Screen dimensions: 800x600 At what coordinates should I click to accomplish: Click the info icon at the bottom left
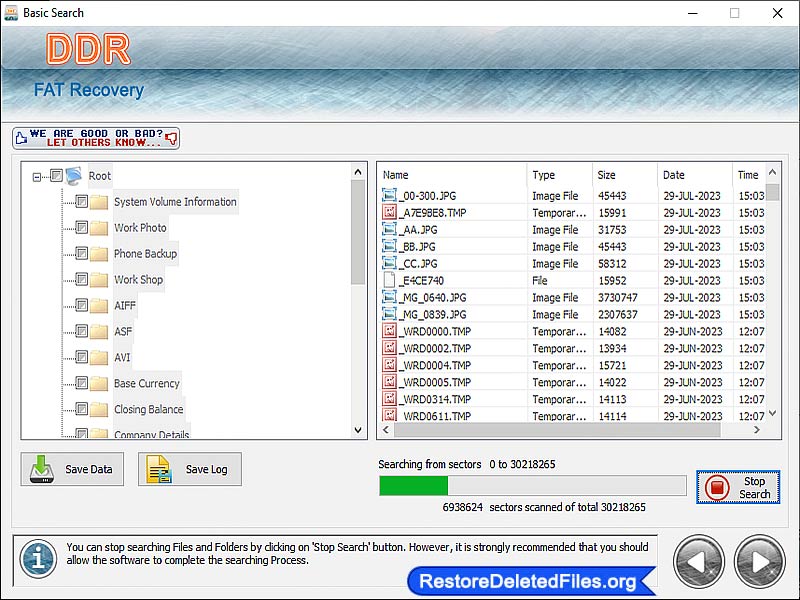point(37,561)
